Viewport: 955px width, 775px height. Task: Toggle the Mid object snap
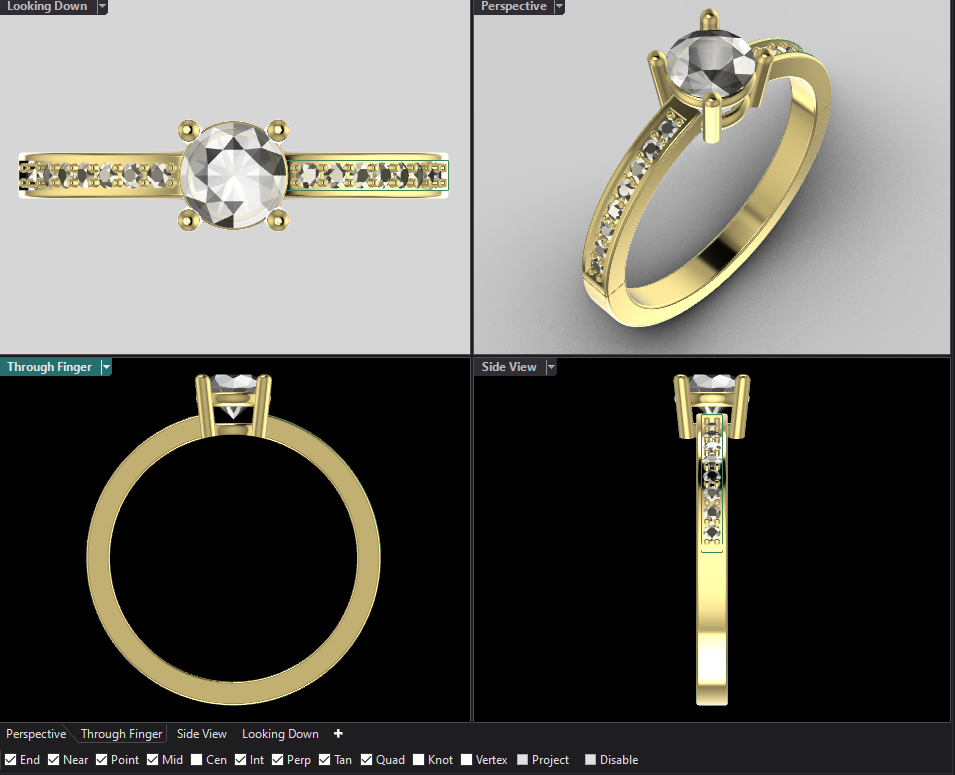coord(153,760)
